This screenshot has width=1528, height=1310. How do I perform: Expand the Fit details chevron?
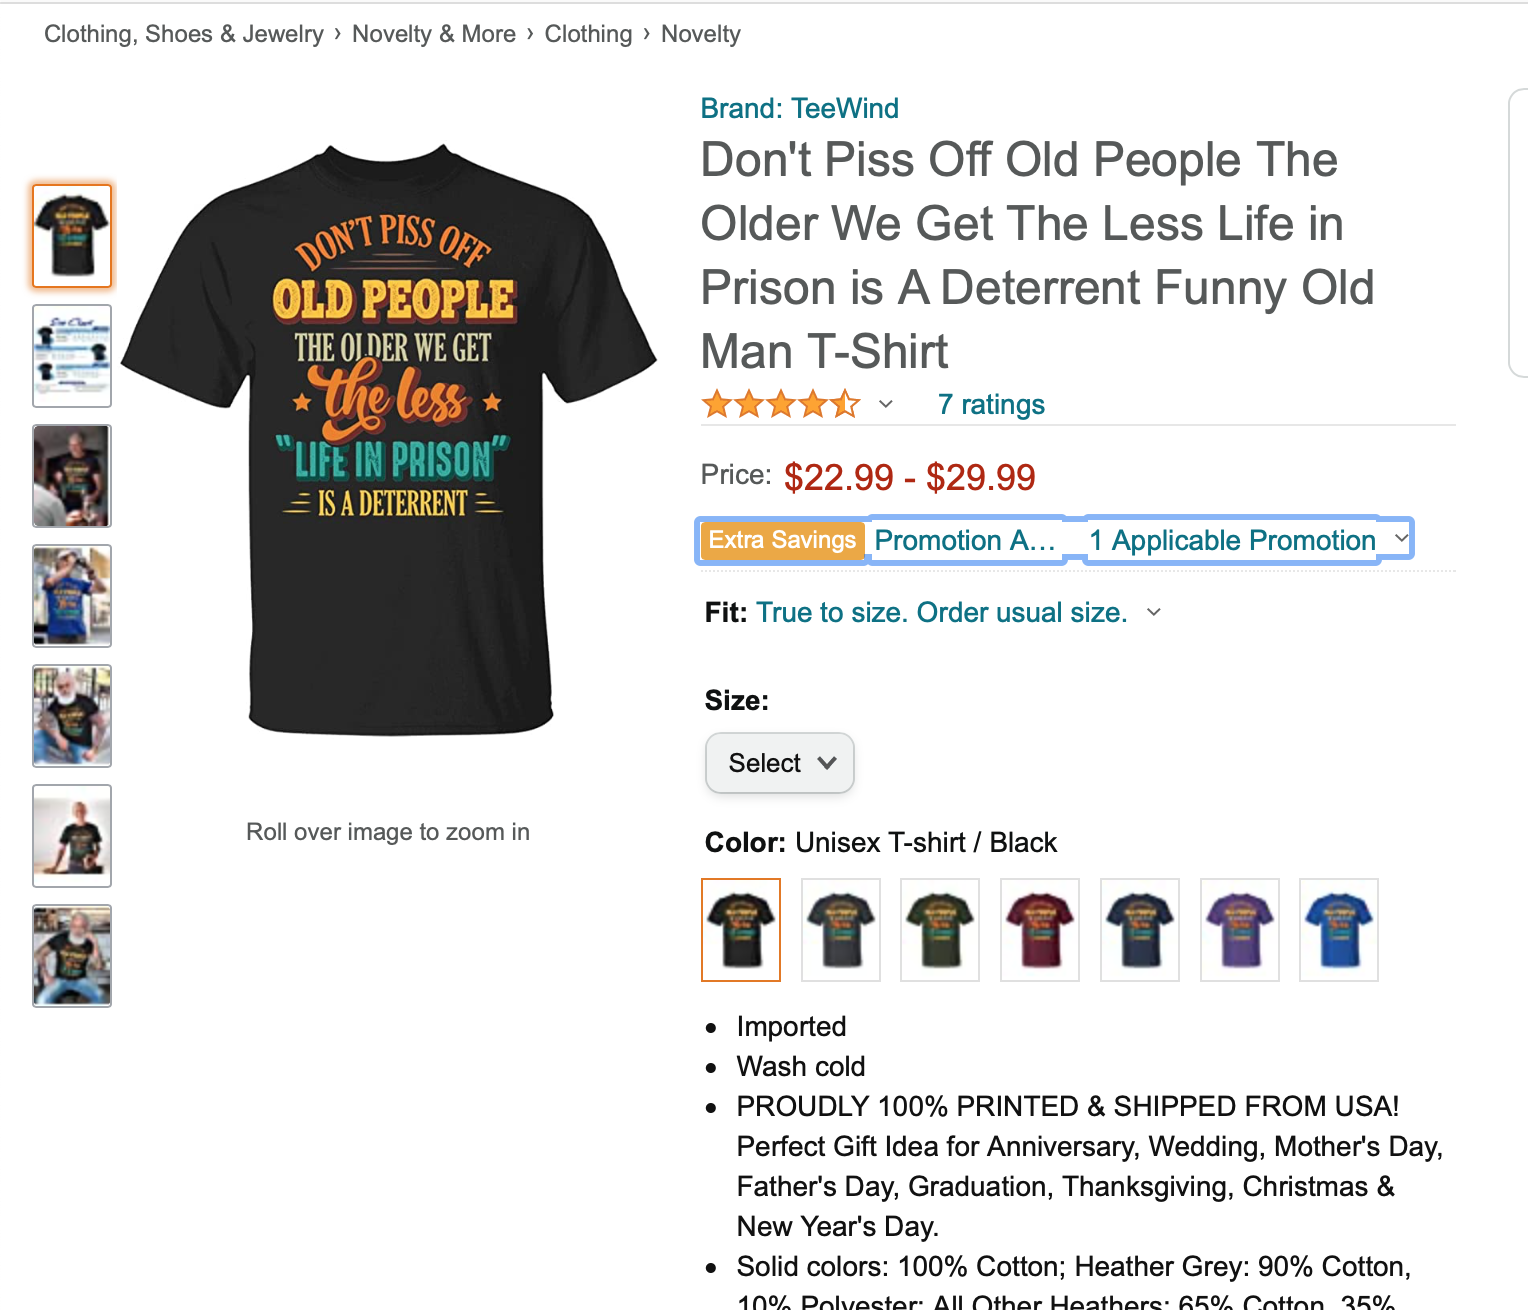coord(1154,612)
